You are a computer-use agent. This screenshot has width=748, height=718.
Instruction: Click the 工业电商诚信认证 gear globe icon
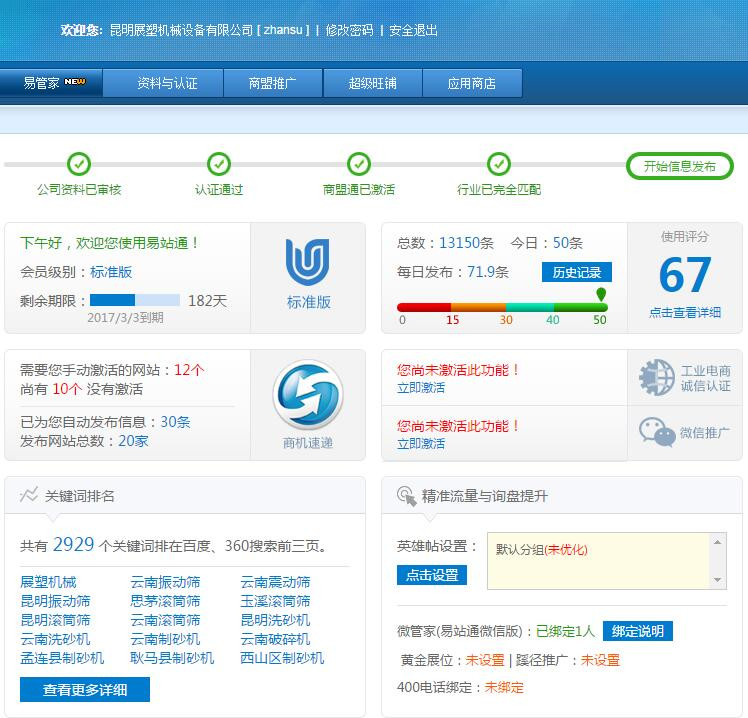point(657,377)
